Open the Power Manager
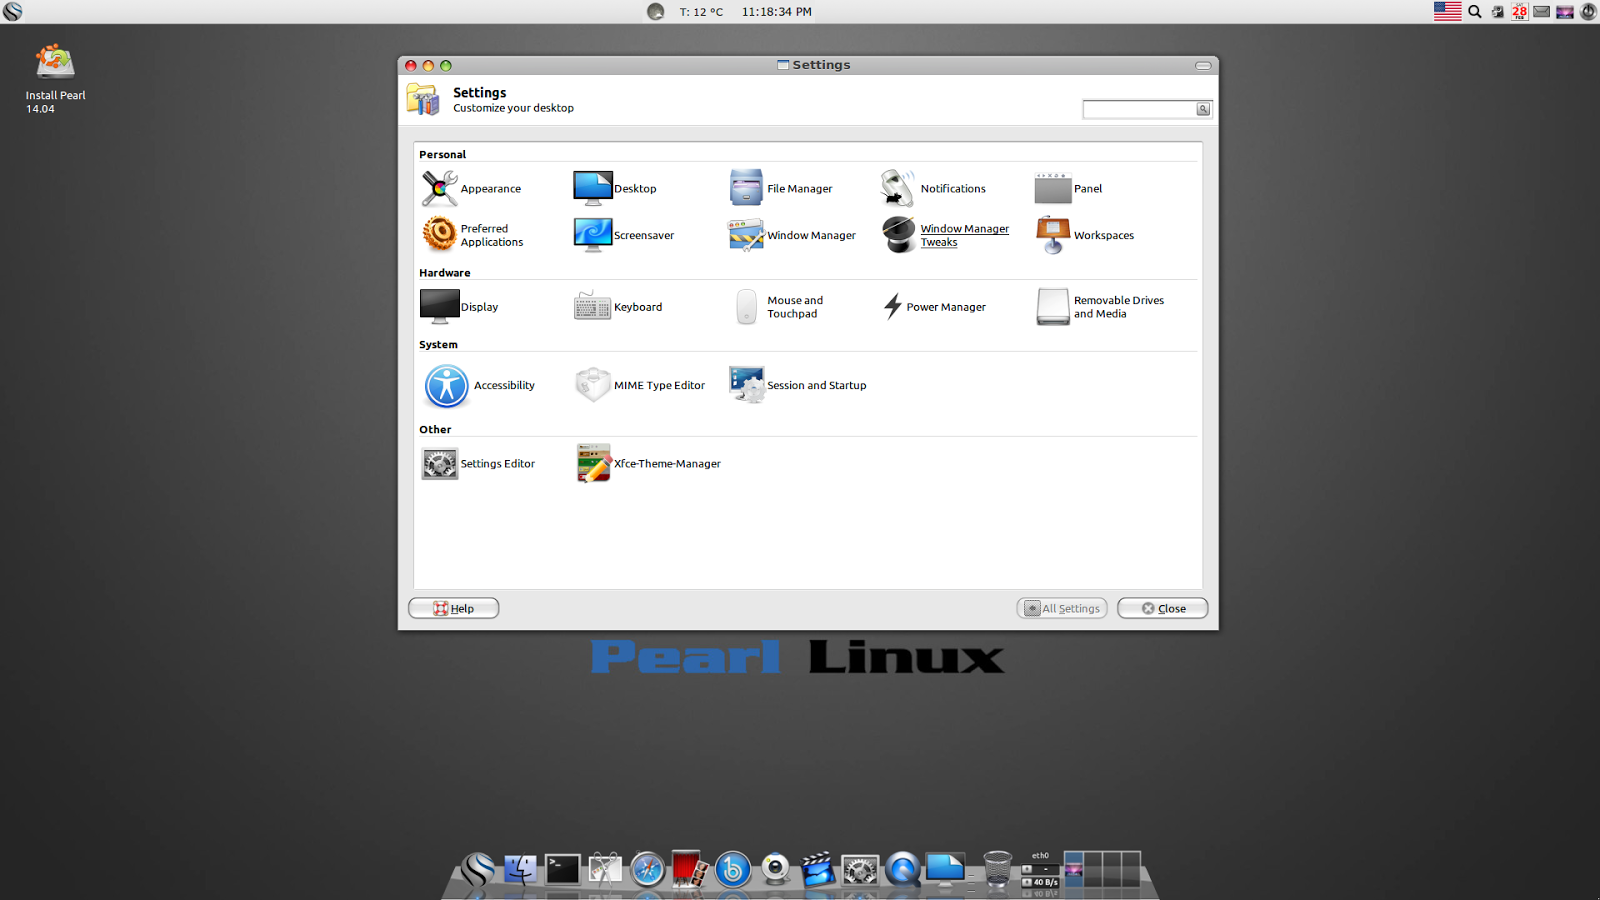The image size is (1600, 900). click(935, 307)
